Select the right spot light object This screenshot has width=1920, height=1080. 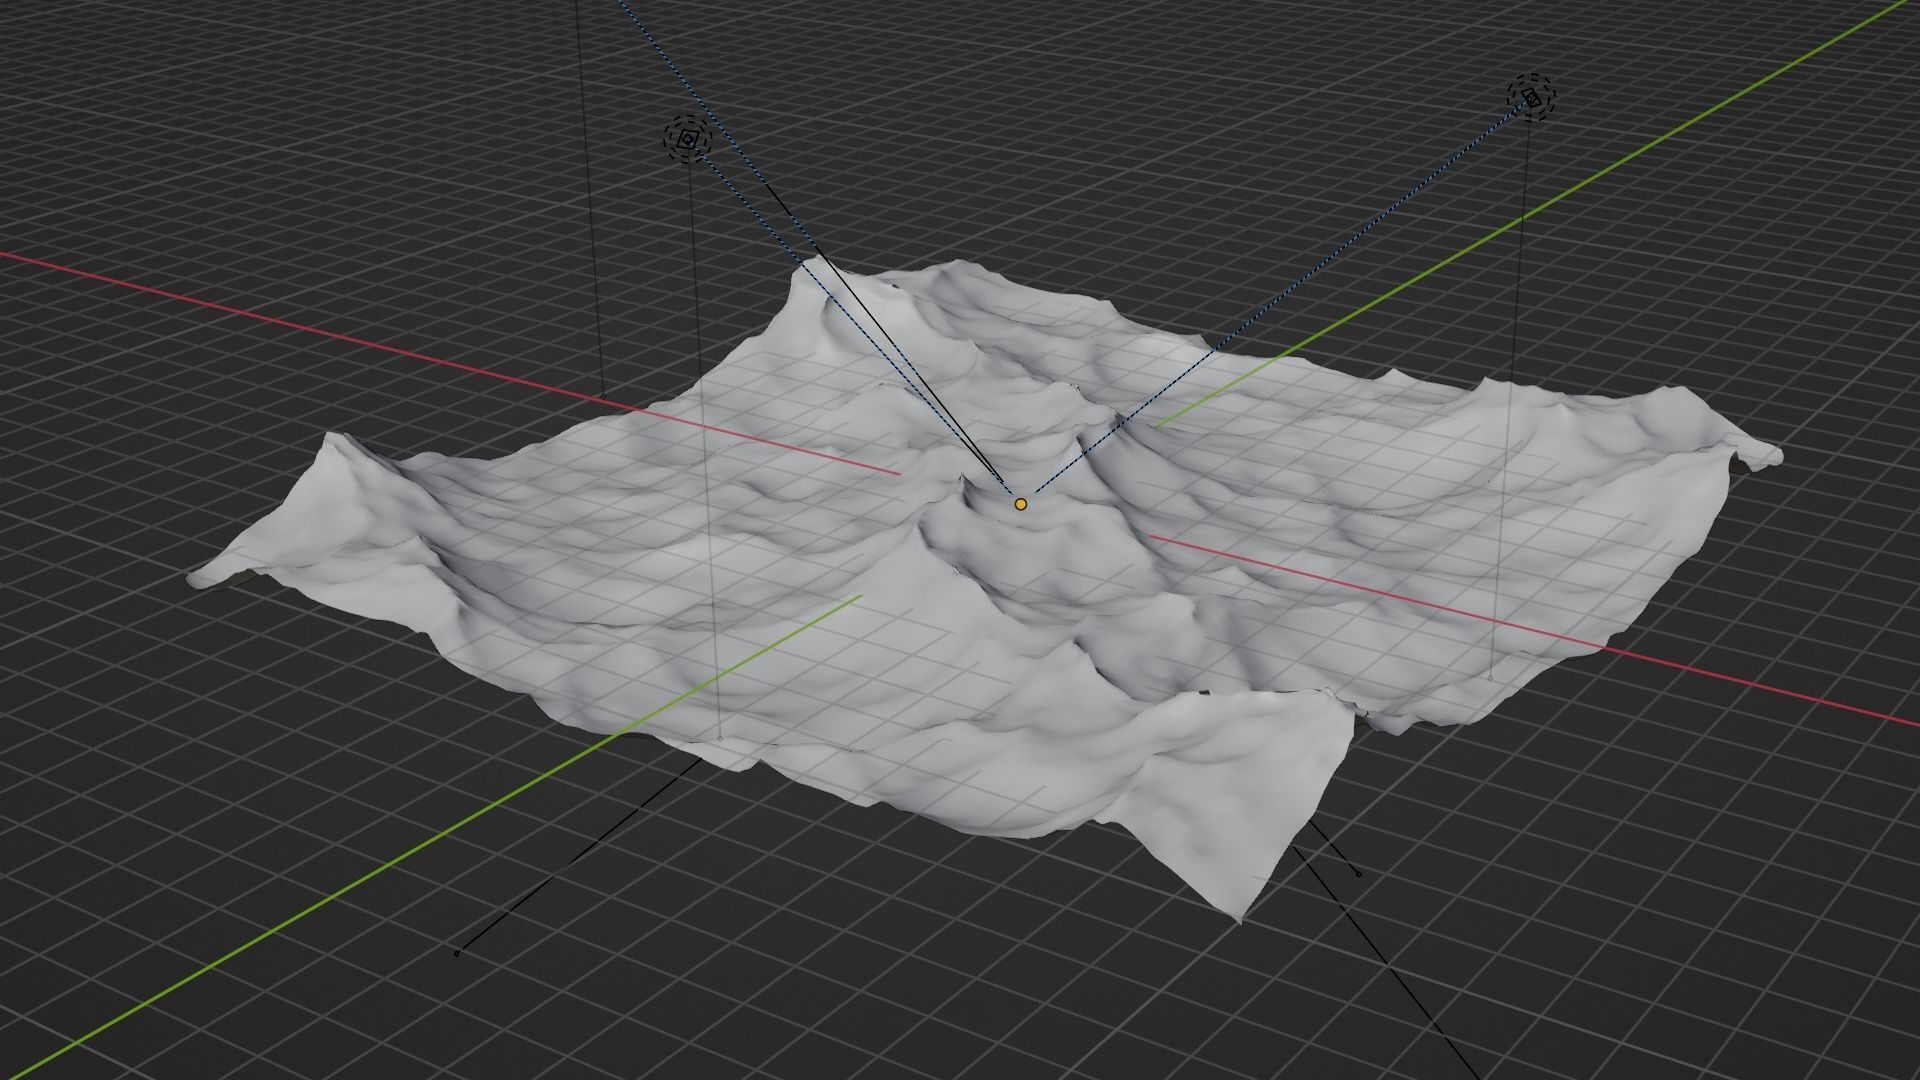pos(1531,98)
